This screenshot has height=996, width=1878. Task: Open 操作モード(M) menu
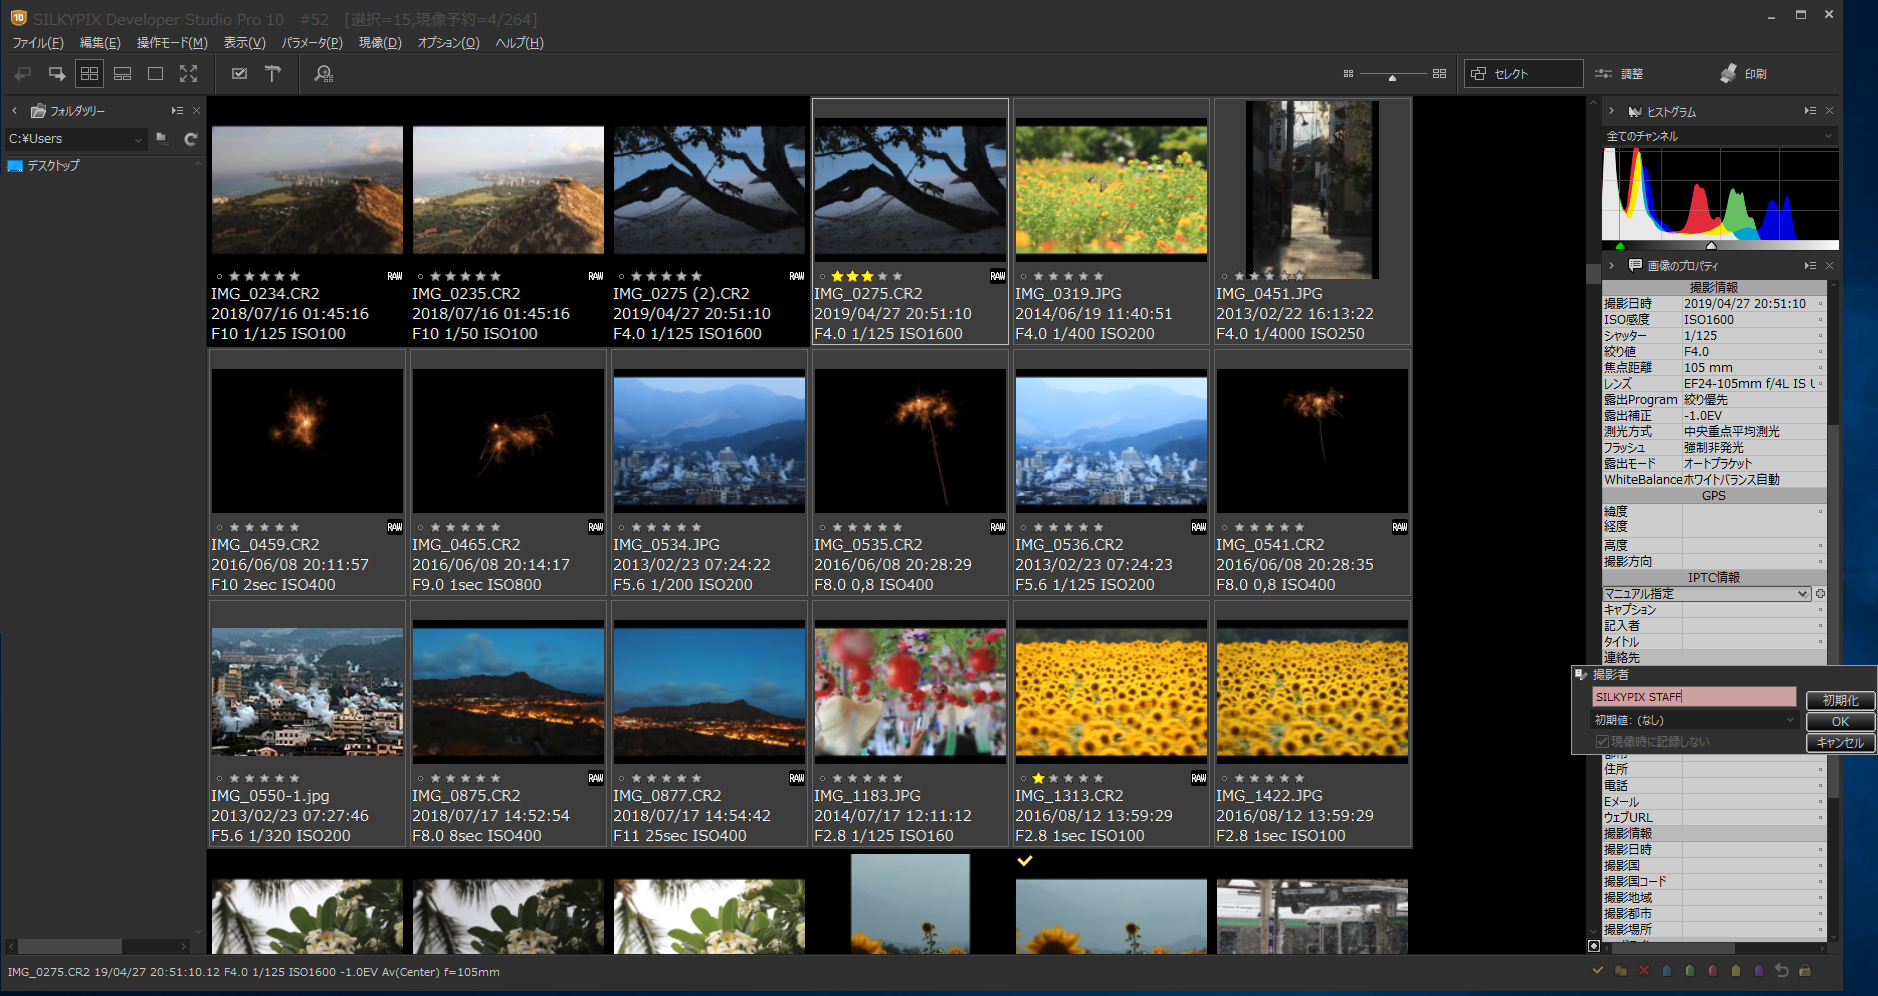(172, 43)
